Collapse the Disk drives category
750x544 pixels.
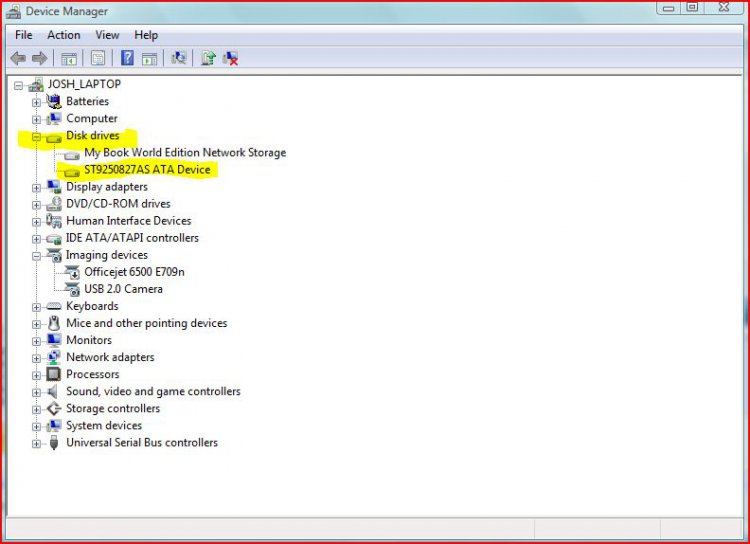(x=37, y=136)
